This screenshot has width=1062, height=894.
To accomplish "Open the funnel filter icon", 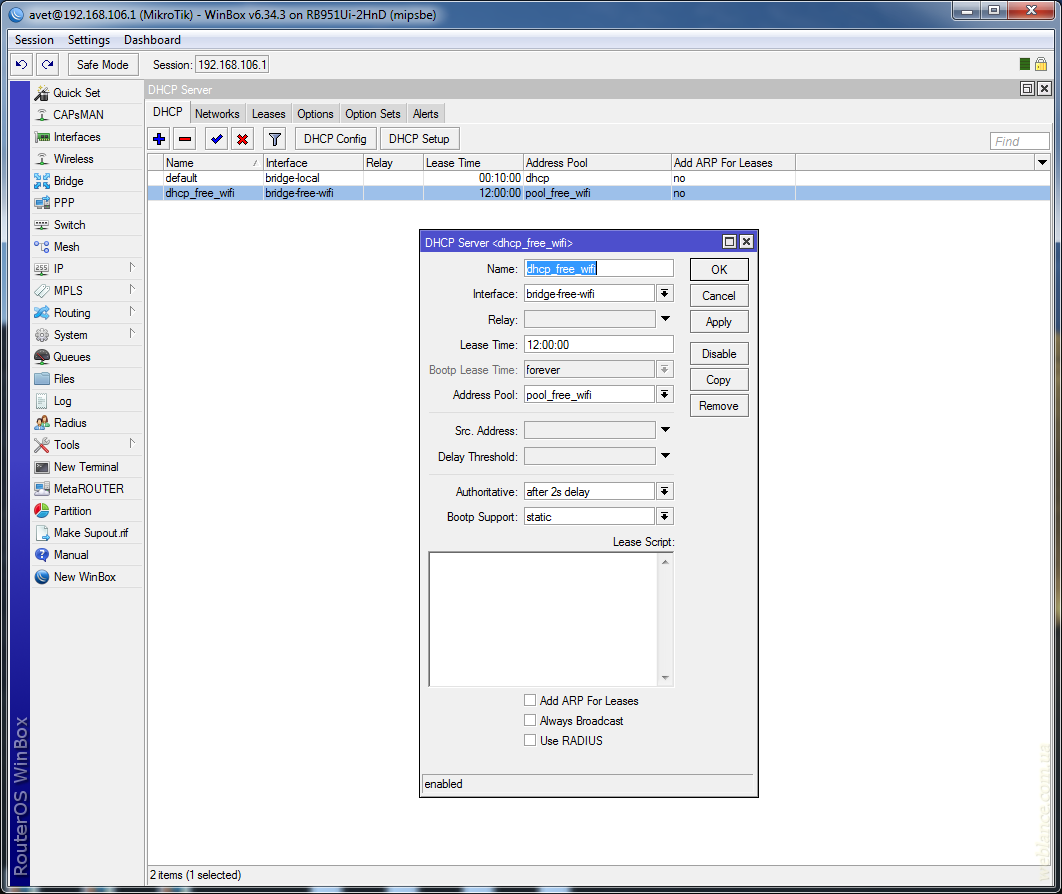I will click(x=275, y=139).
